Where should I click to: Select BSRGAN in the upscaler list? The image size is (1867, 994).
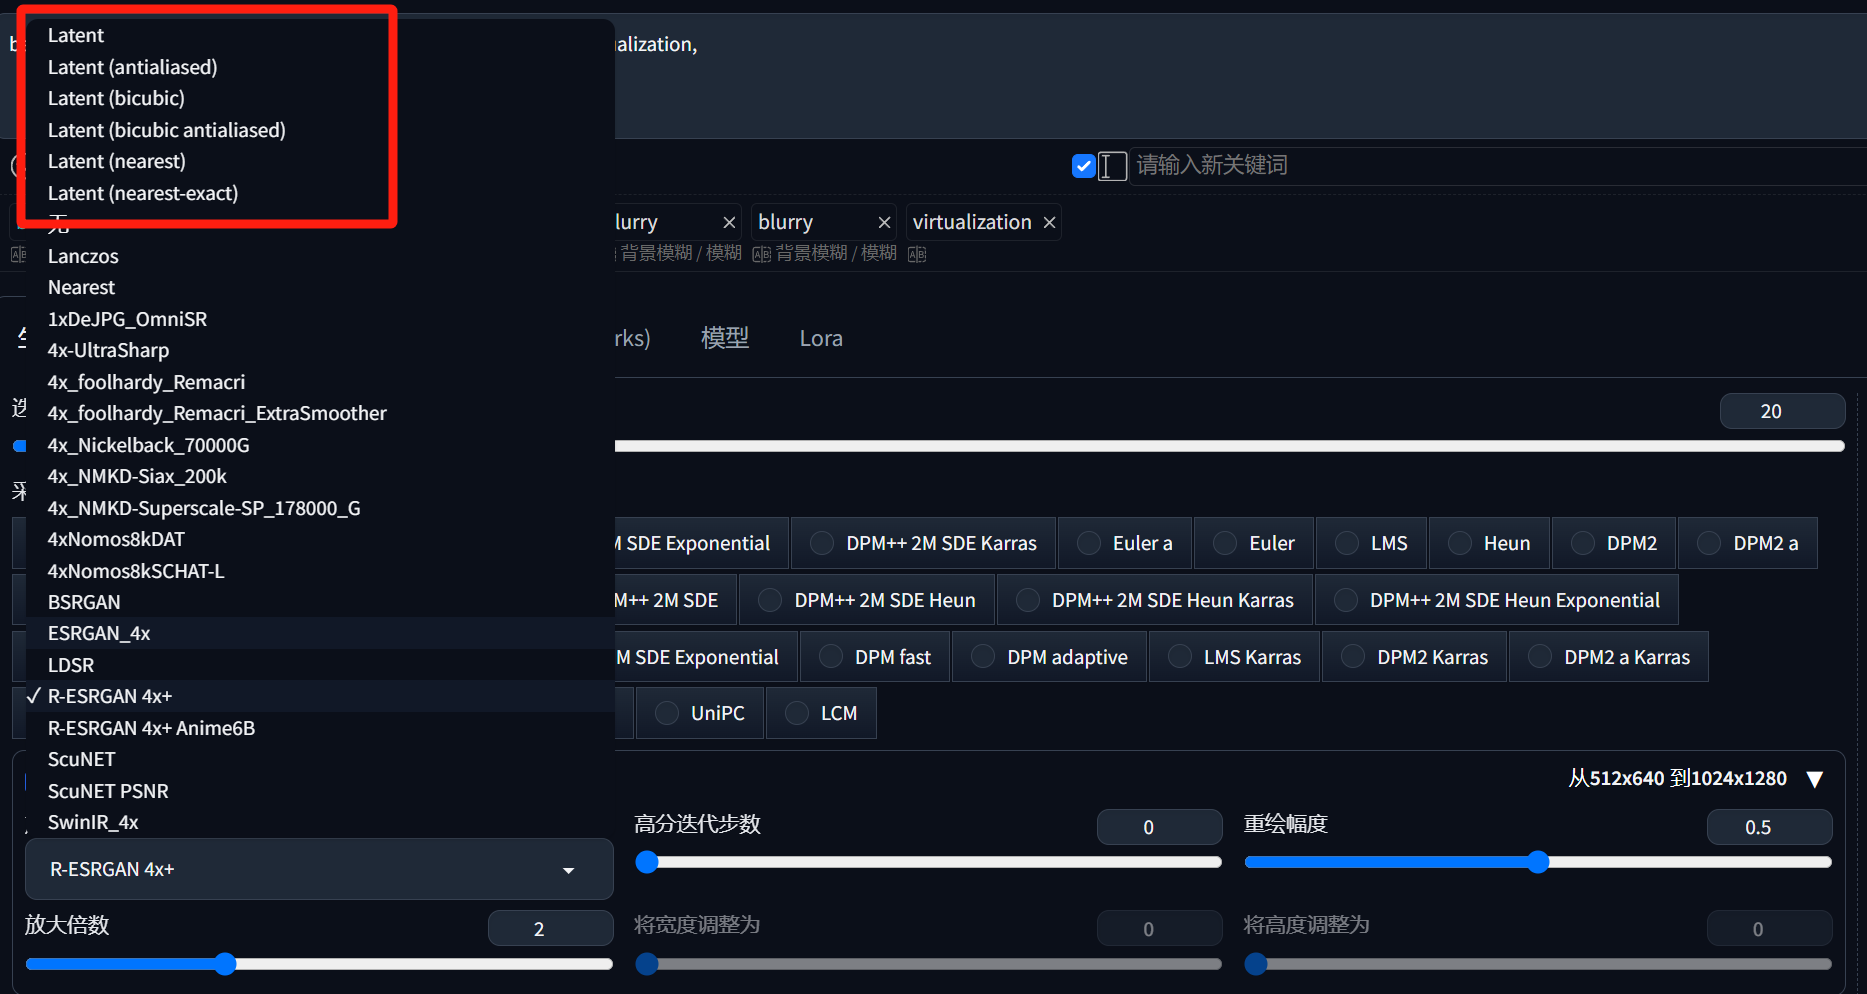click(319, 602)
